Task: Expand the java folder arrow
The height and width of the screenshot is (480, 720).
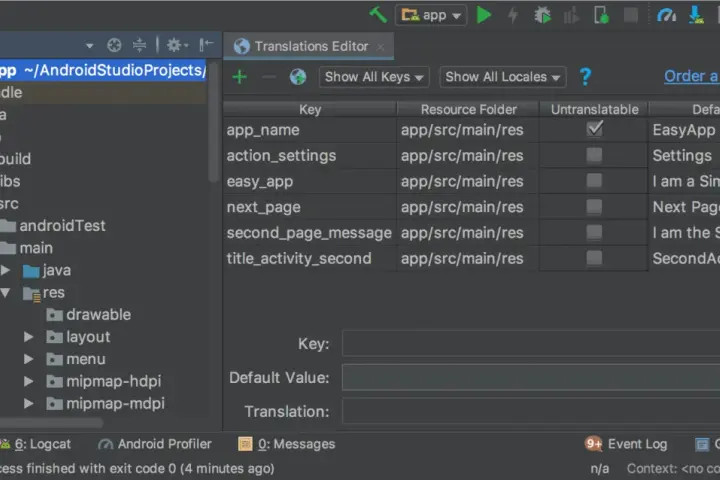Action: coord(6,270)
